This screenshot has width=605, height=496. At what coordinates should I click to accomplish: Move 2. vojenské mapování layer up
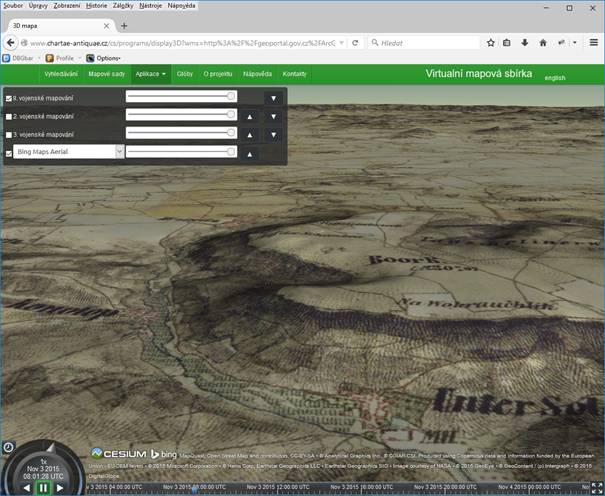(250, 116)
